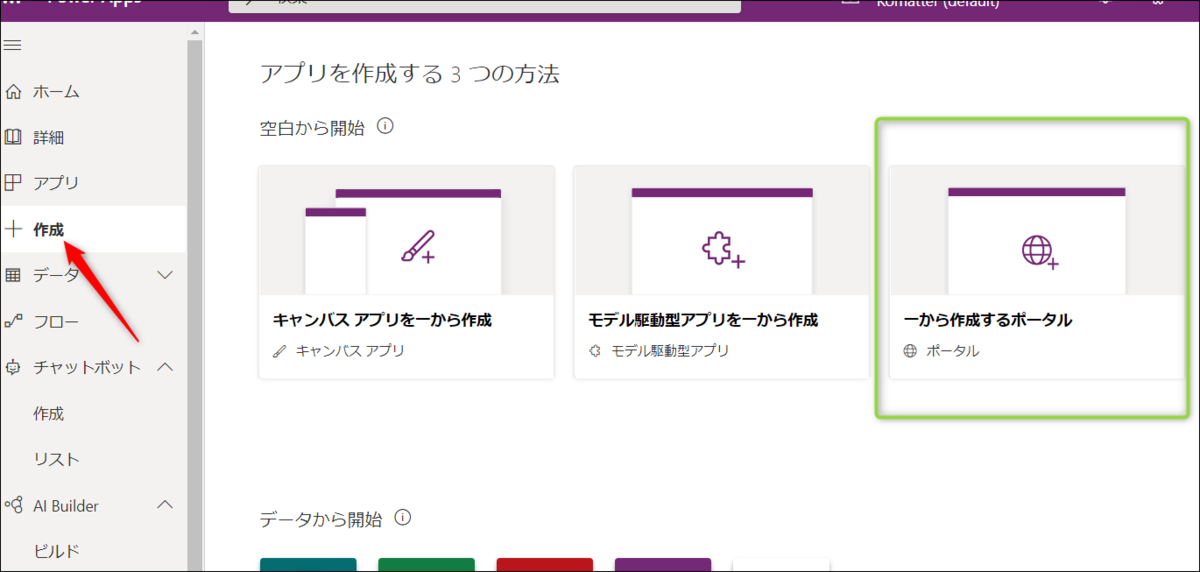Image resolution: width=1200 pixels, height=572 pixels.
Task: Click the 空白から開始 label
Action: point(312,128)
